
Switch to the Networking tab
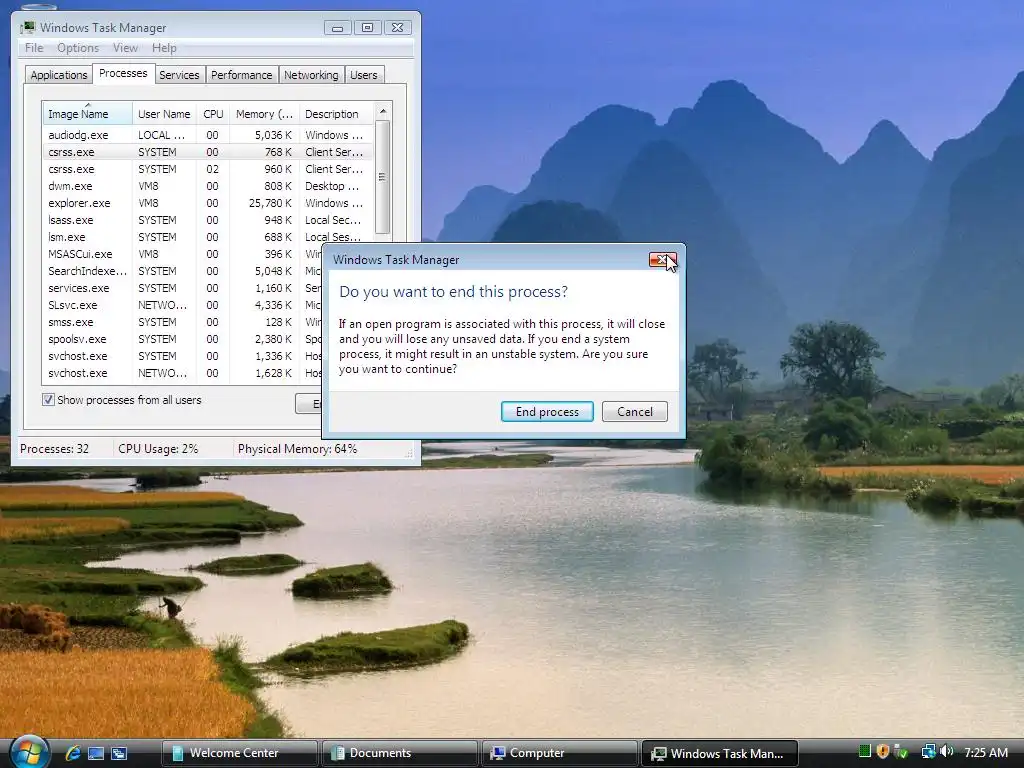[x=311, y=75]
